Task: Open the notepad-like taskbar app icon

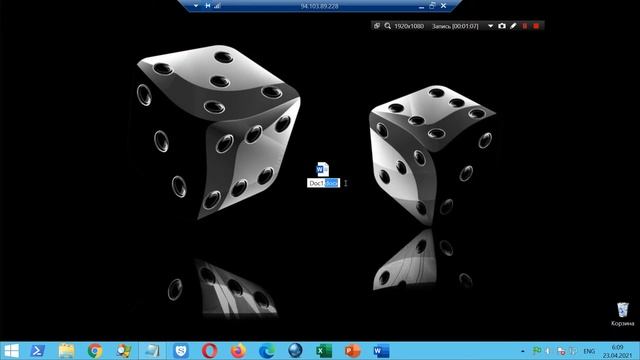Action: (152, 351)
